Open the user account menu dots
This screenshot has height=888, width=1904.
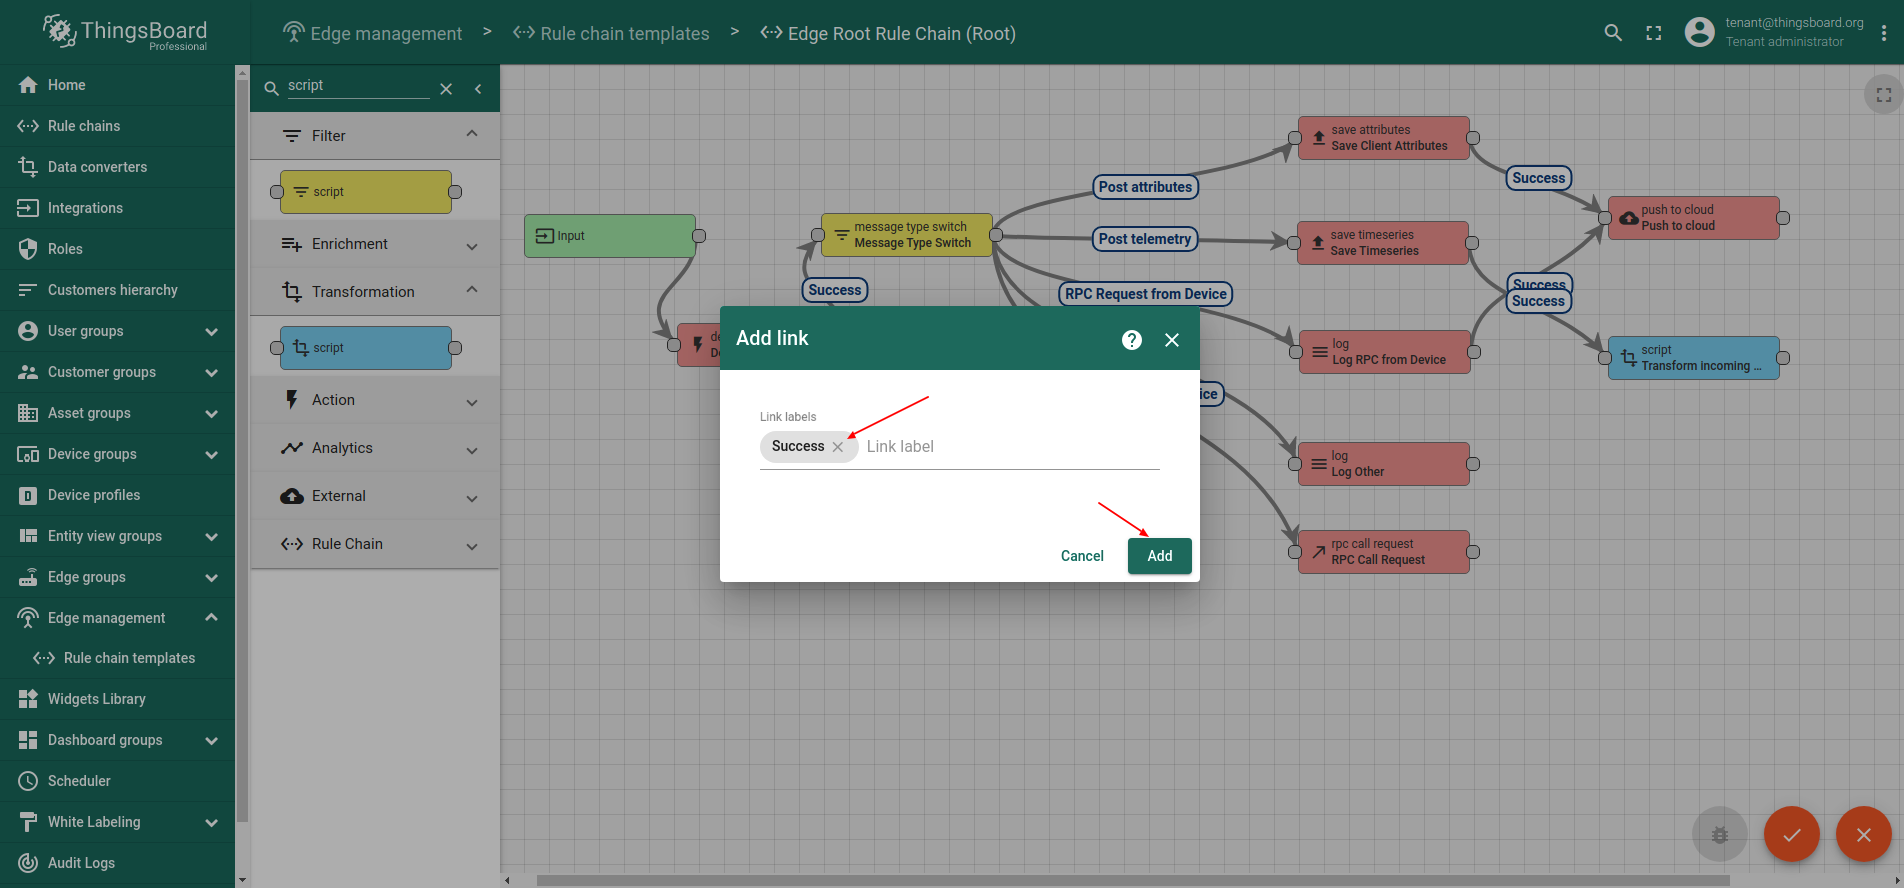(x=1884, y=33)
